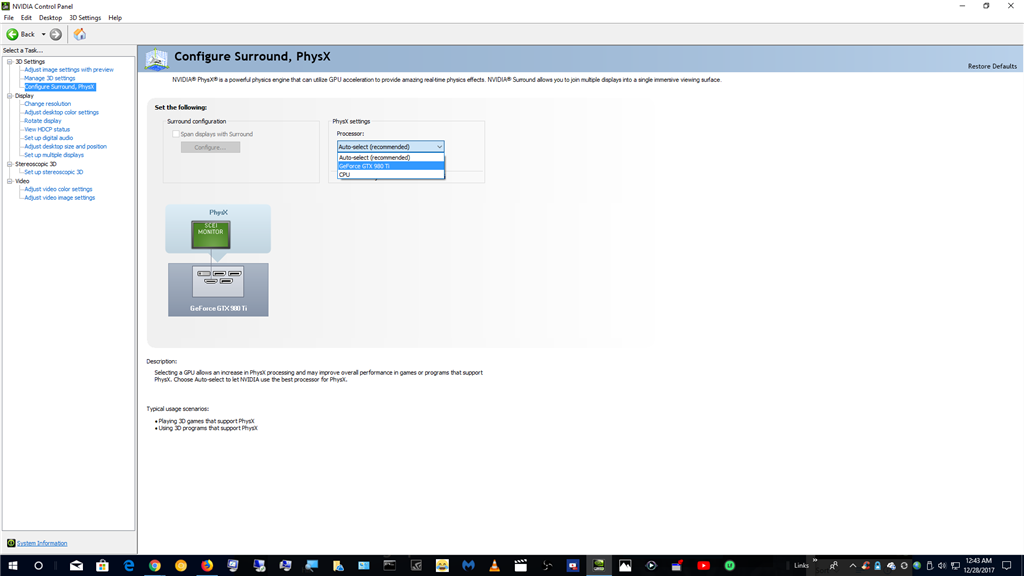Choose GeForce GTX 980 Ti processor option

pos(391,166)
